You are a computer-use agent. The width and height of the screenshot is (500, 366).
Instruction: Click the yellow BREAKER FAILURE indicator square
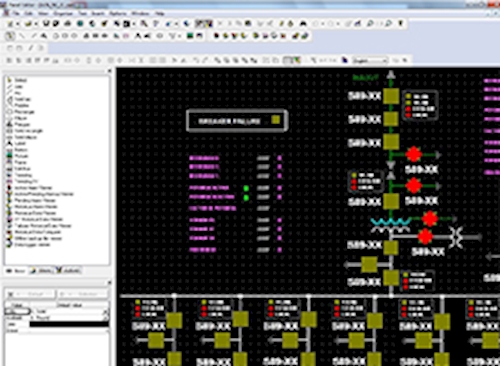(276, 120)
